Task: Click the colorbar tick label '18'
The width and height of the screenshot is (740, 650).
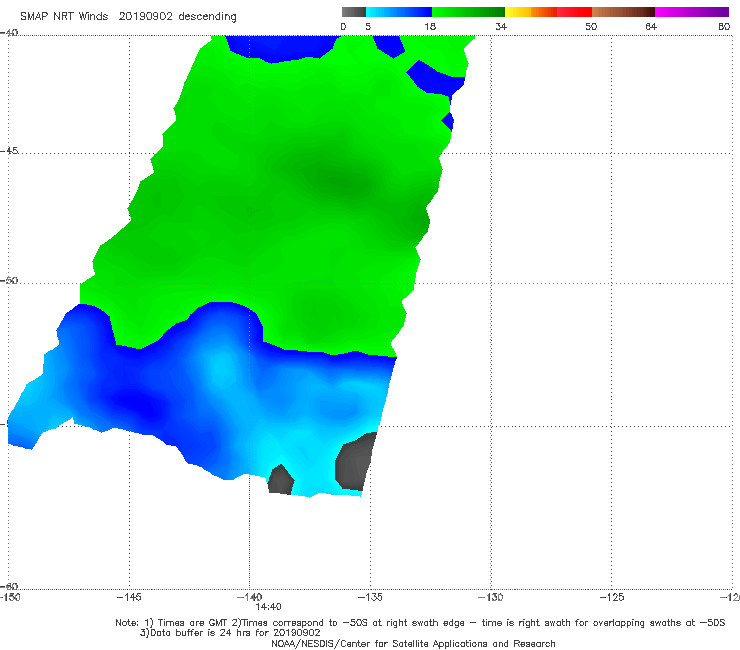Action: (430, 26)
